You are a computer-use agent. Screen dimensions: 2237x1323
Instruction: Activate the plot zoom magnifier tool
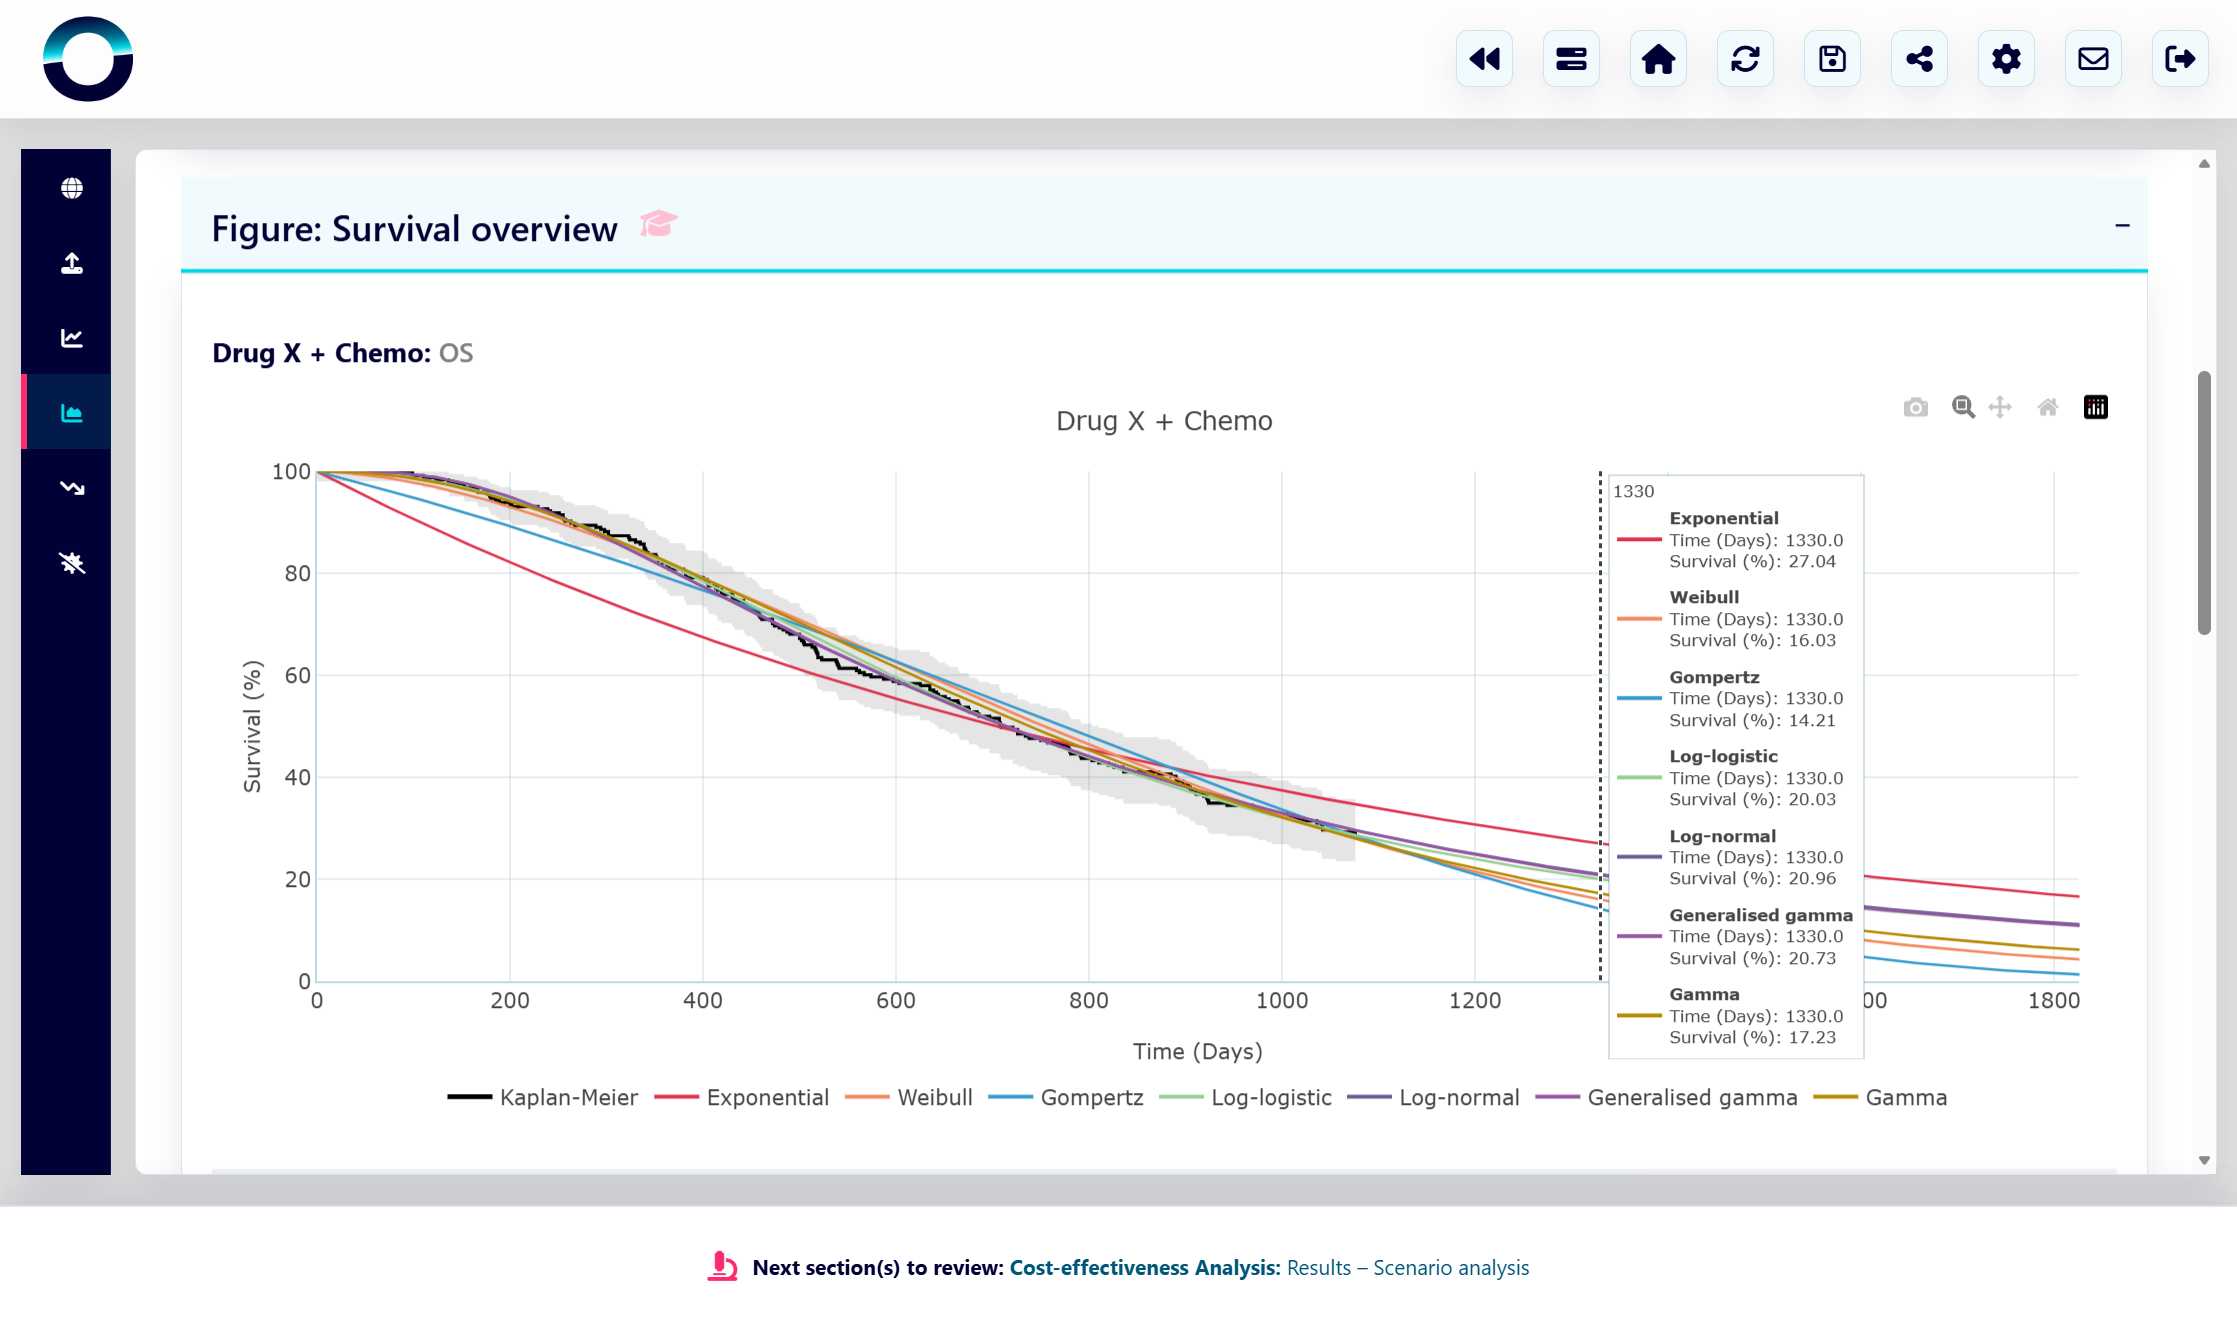coord(1963,407)
